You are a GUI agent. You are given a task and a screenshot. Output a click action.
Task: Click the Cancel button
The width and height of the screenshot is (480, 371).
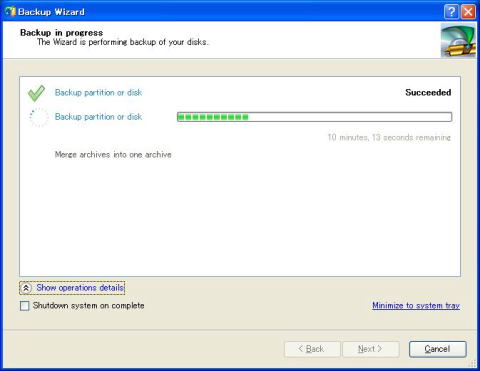[x=437, y=349]
